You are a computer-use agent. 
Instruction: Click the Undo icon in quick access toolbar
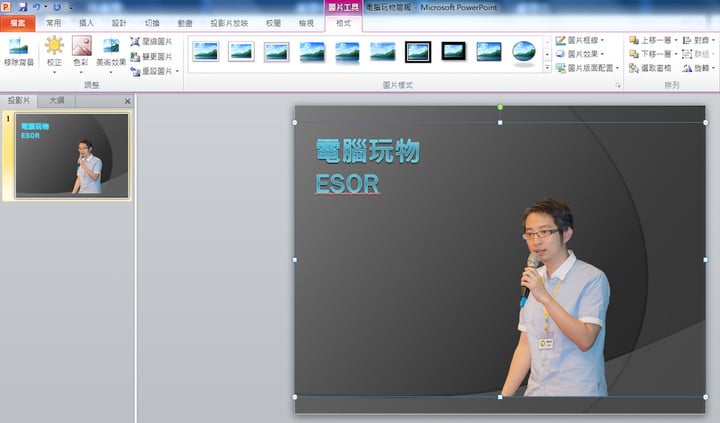(x=36, y=7)
